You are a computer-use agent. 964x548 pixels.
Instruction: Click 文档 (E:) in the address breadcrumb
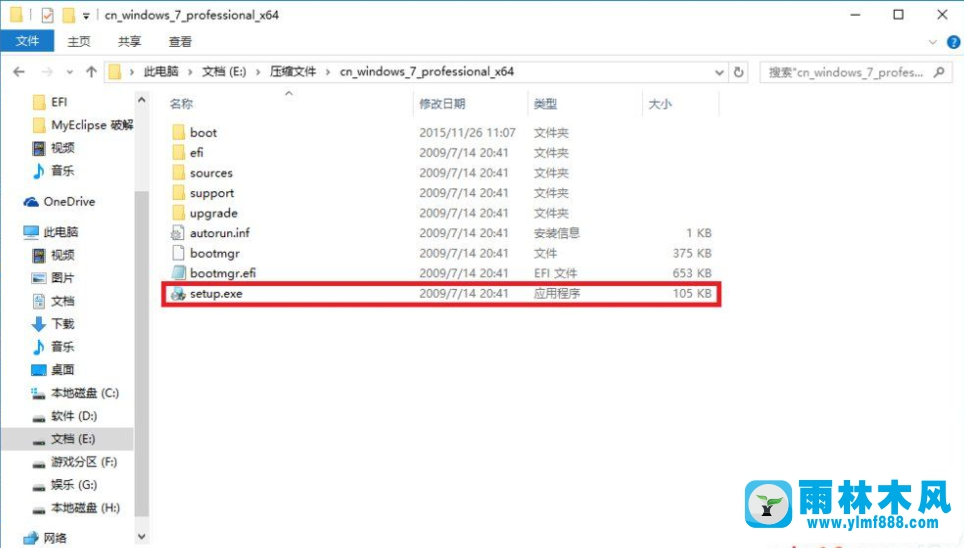[x=224, y=71]
